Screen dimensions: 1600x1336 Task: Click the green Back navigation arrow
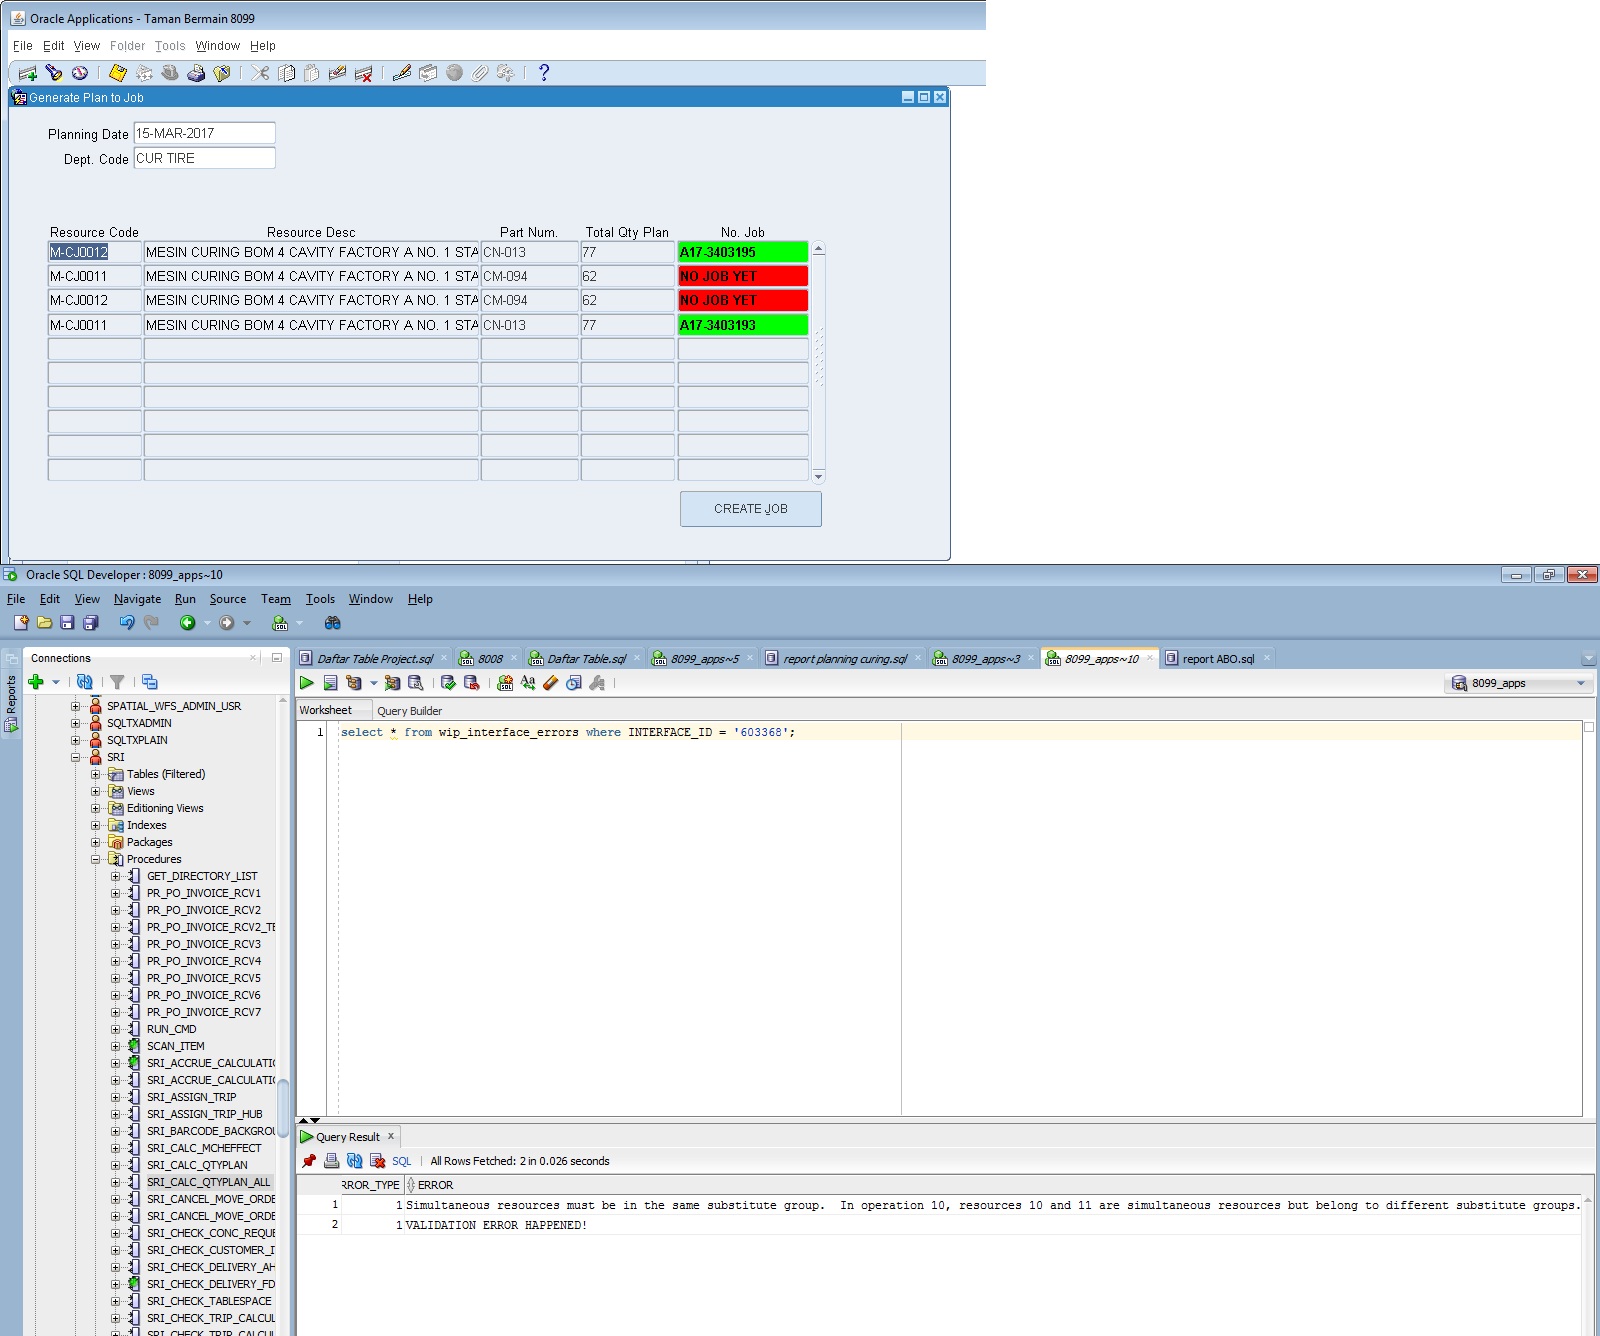(x=187, y=623)
